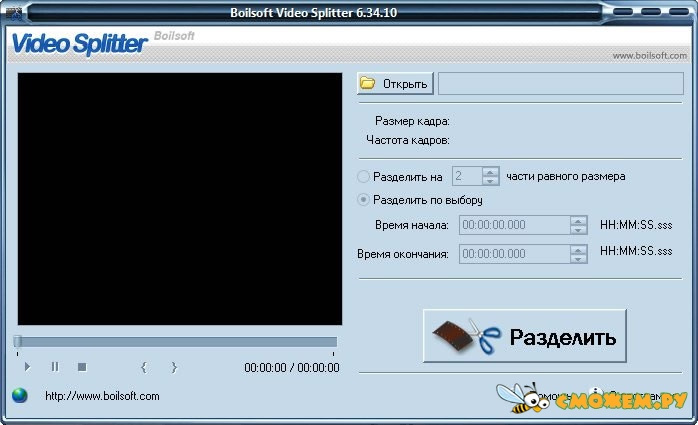Image resolution: width=698 pixels, height=425 pixels.
Task: Pause the video playback
Action: (55, 367)
